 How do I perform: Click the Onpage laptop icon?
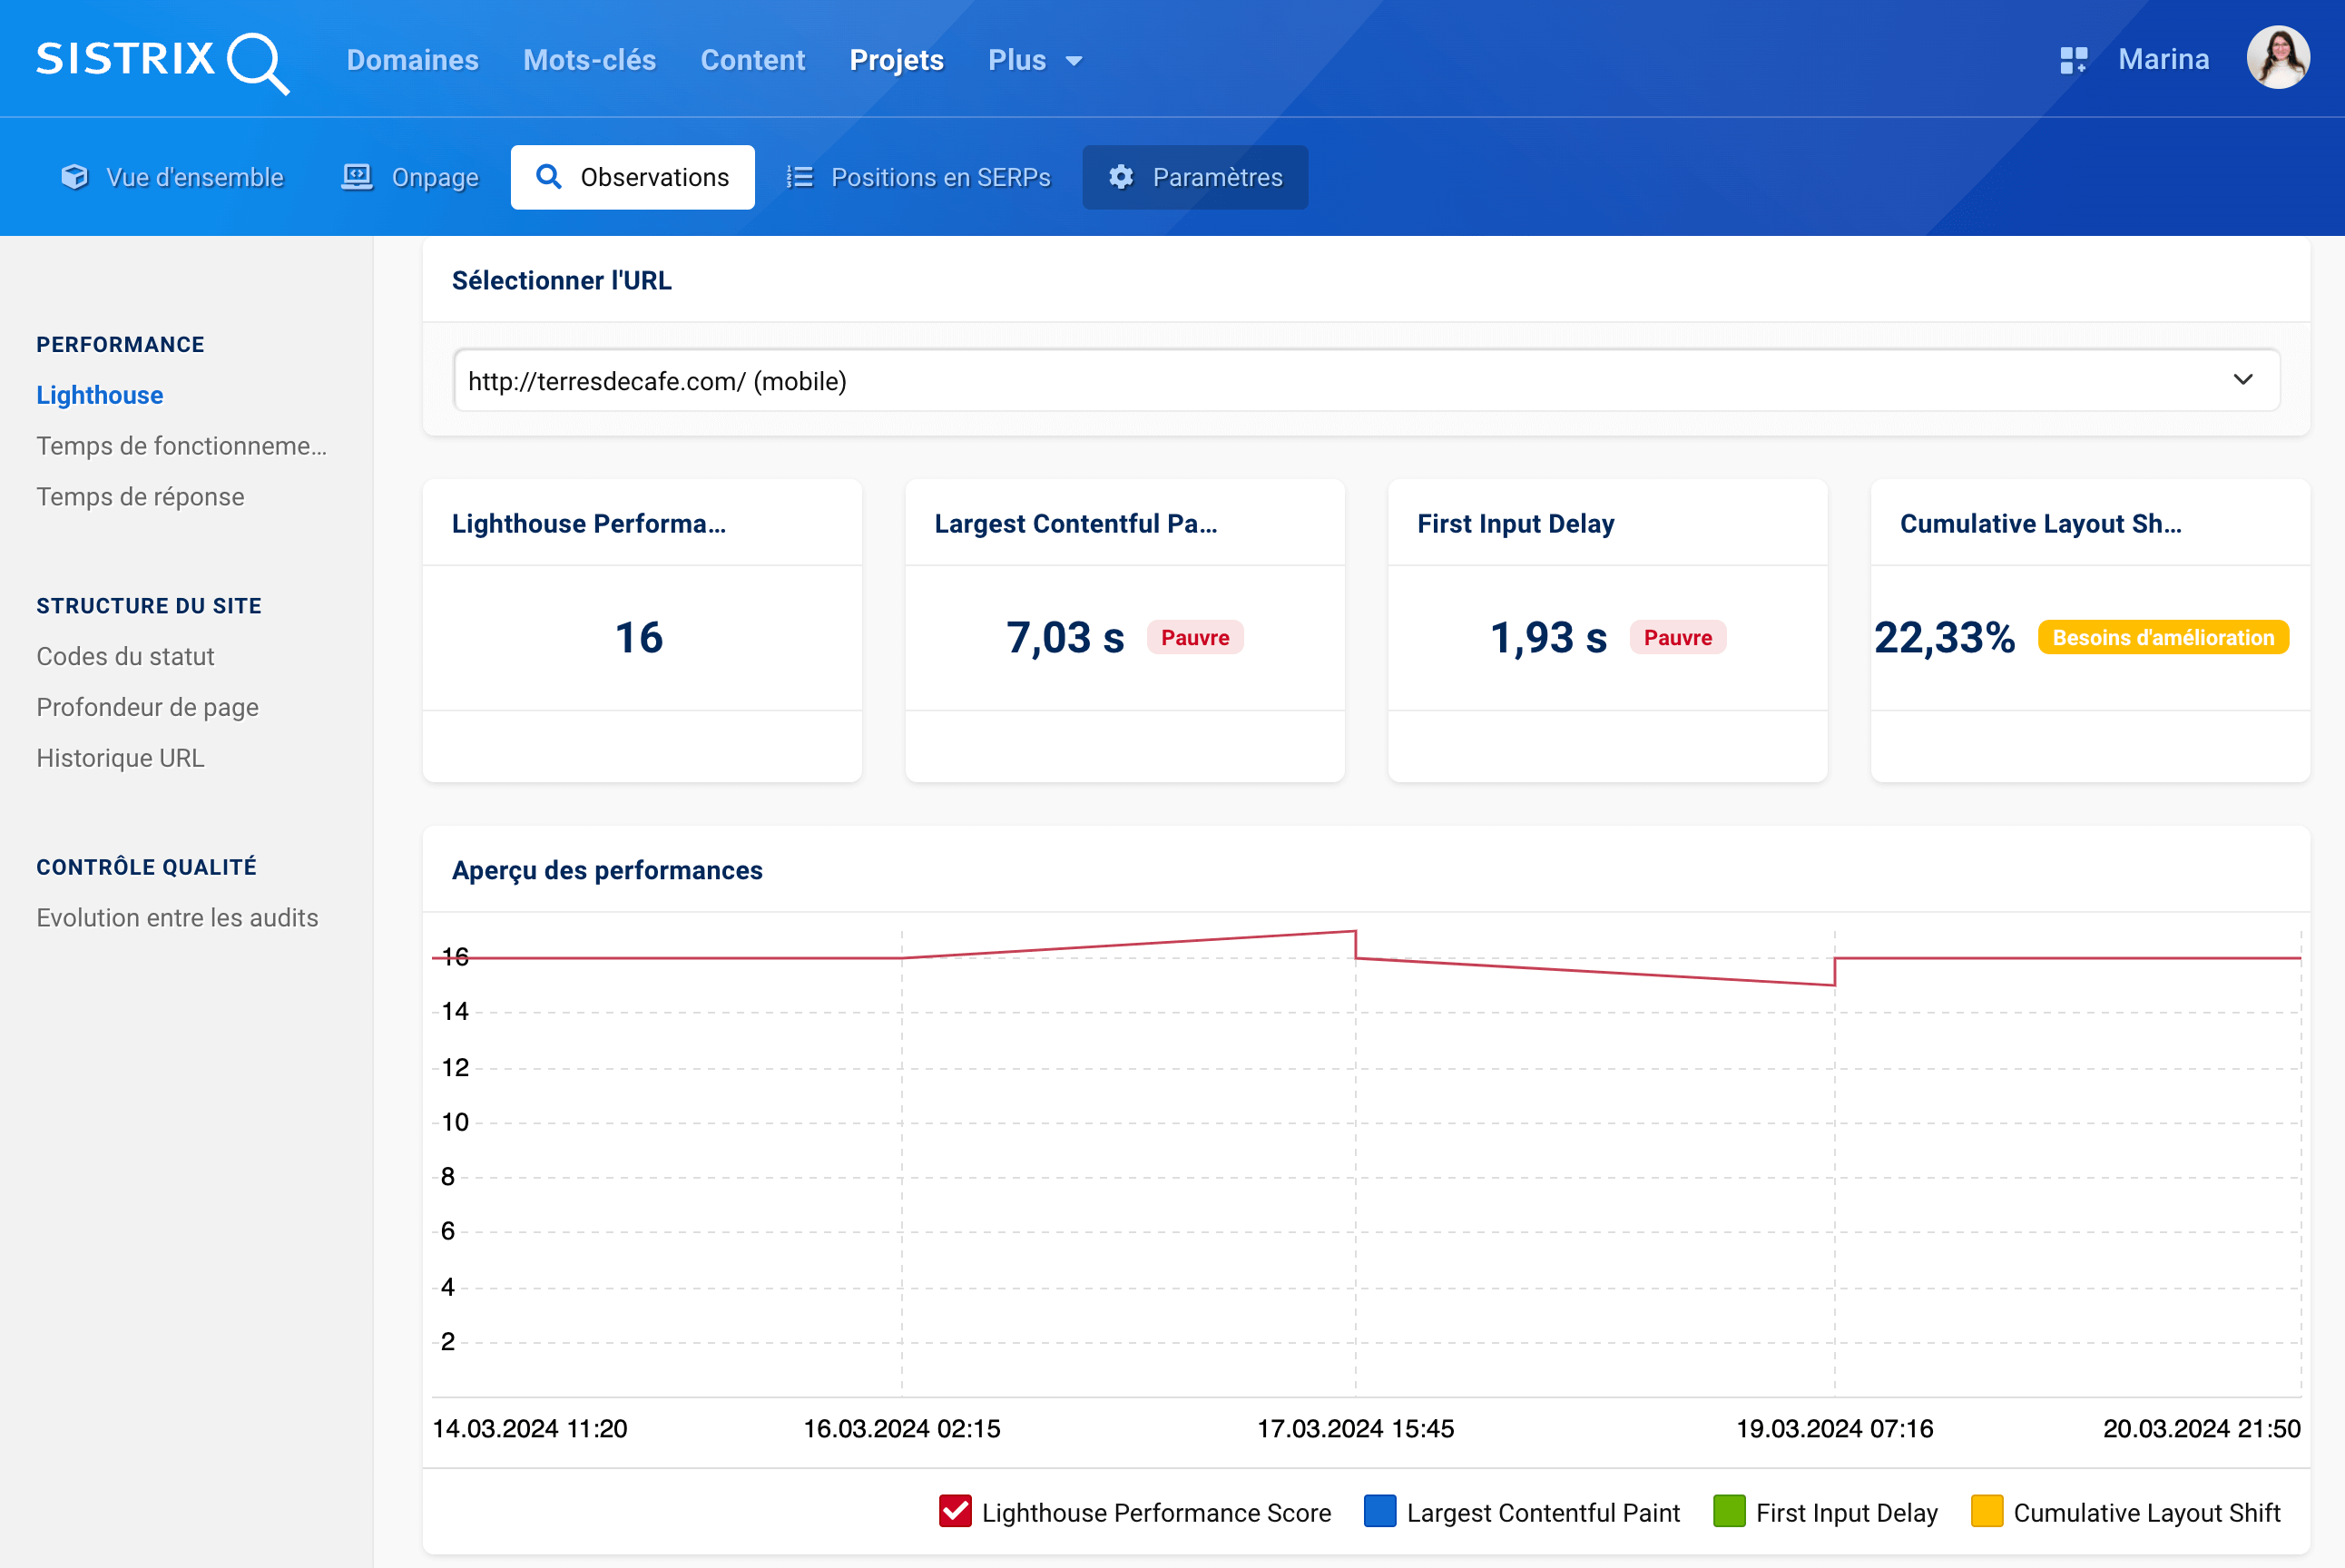(357, 177)
